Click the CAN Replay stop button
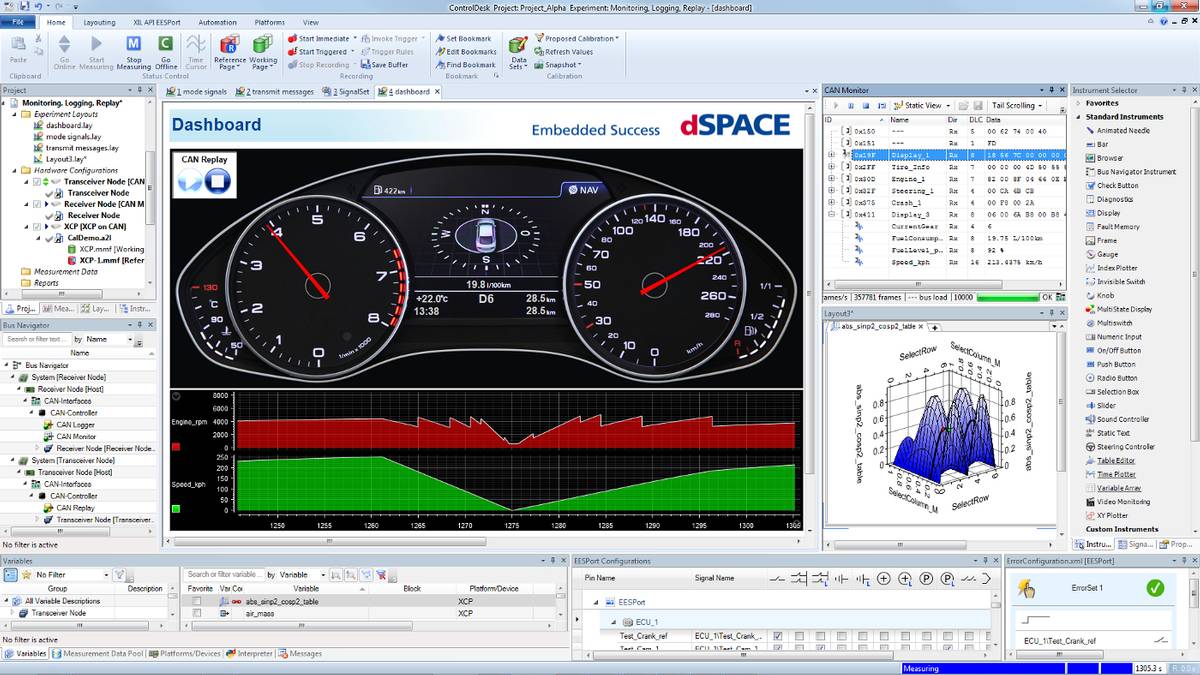The image size is (1200, 675). (217, 181)
